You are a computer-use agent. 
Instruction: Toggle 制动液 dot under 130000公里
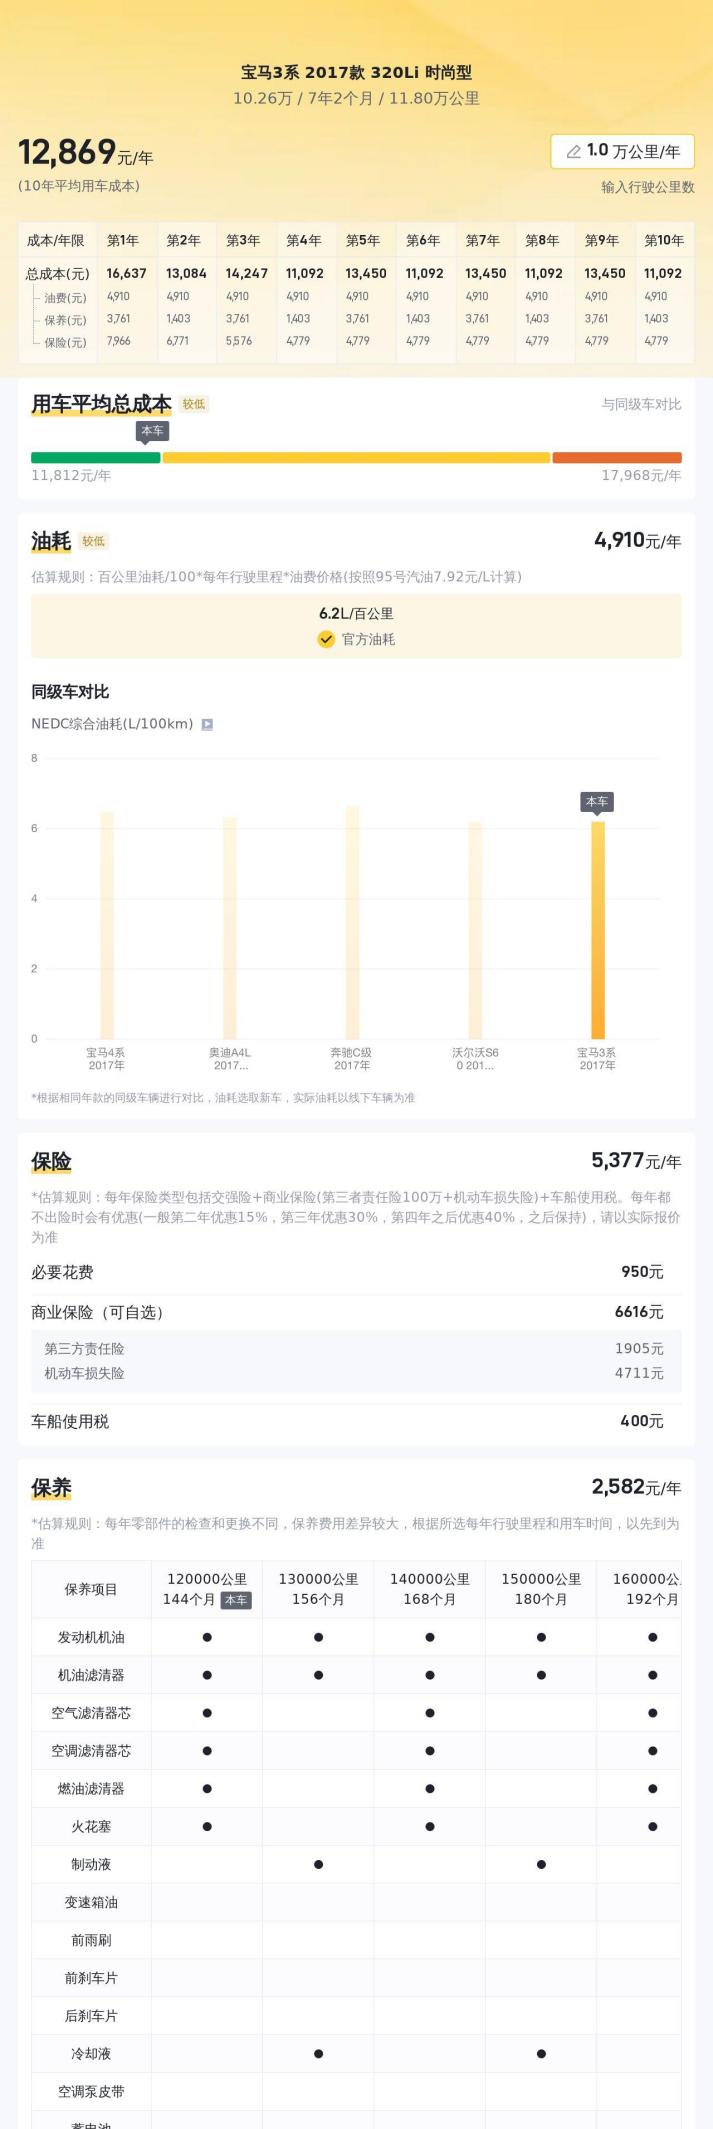click(318, 1865)
